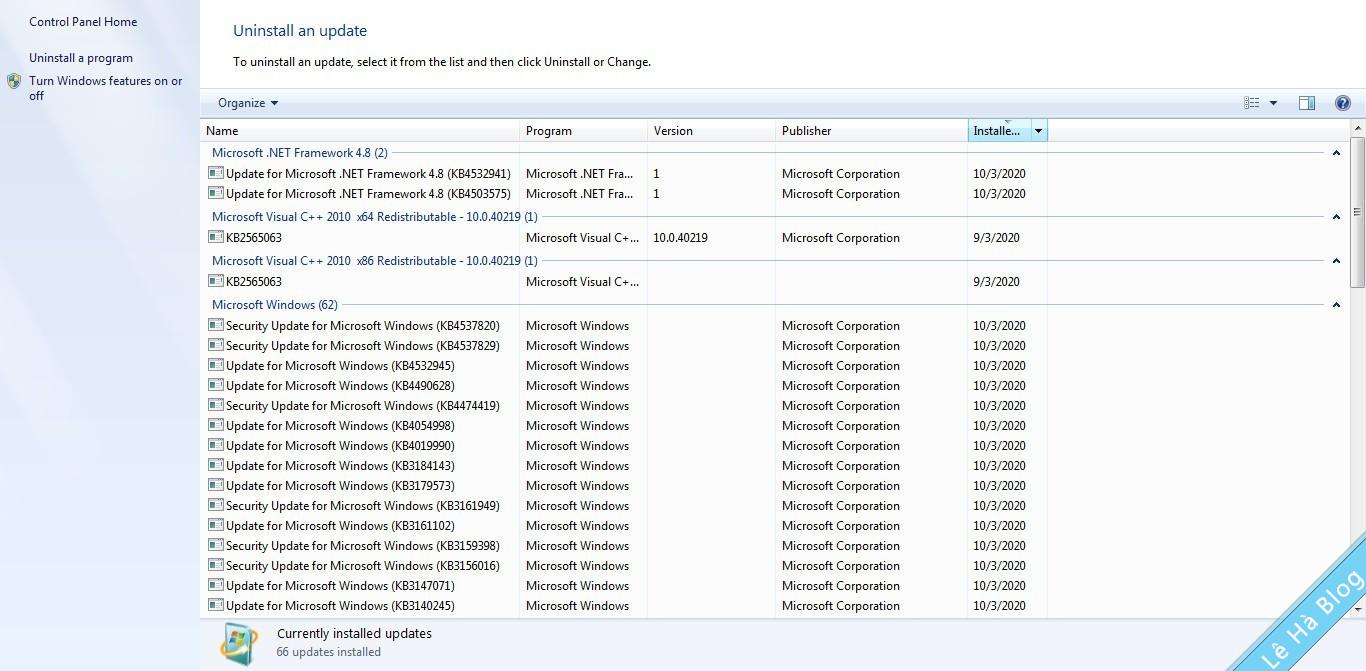Collapse the Microsoft .NET Framework 4.8 group
This screenshot has width=1366, height=671.
tap(1336, 153)
